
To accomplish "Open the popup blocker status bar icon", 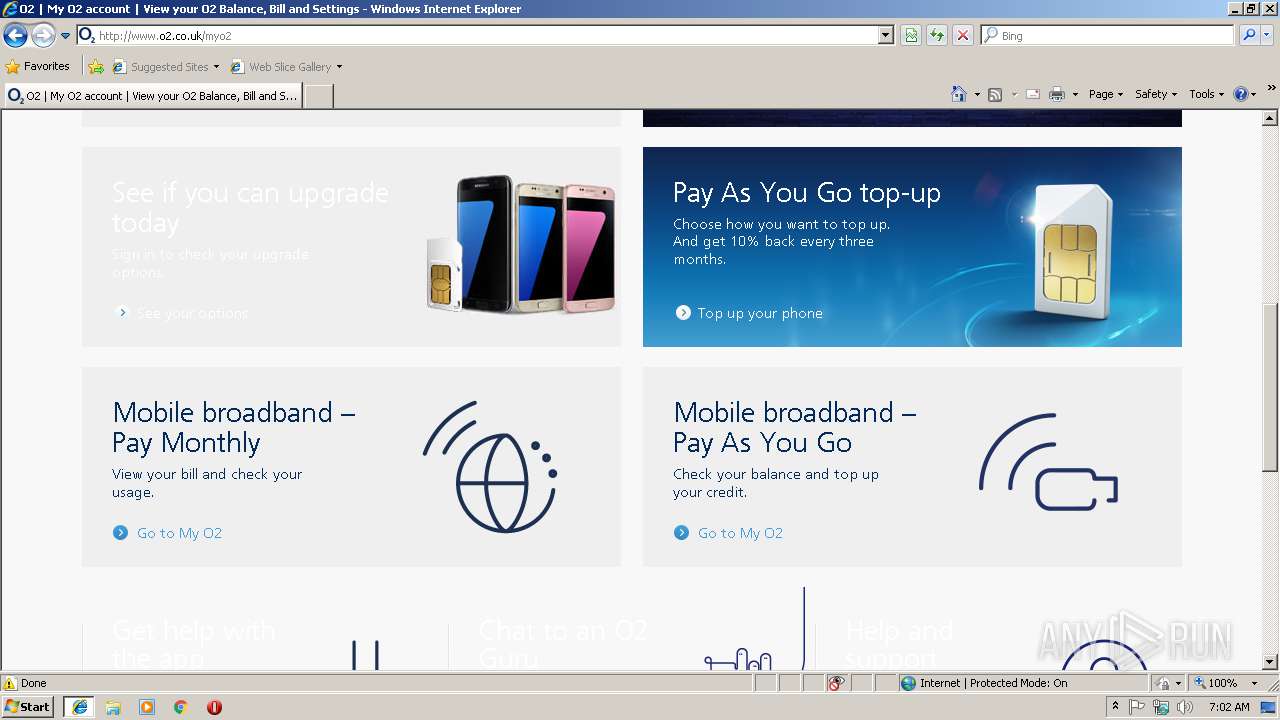I will (x=836, y=683).
